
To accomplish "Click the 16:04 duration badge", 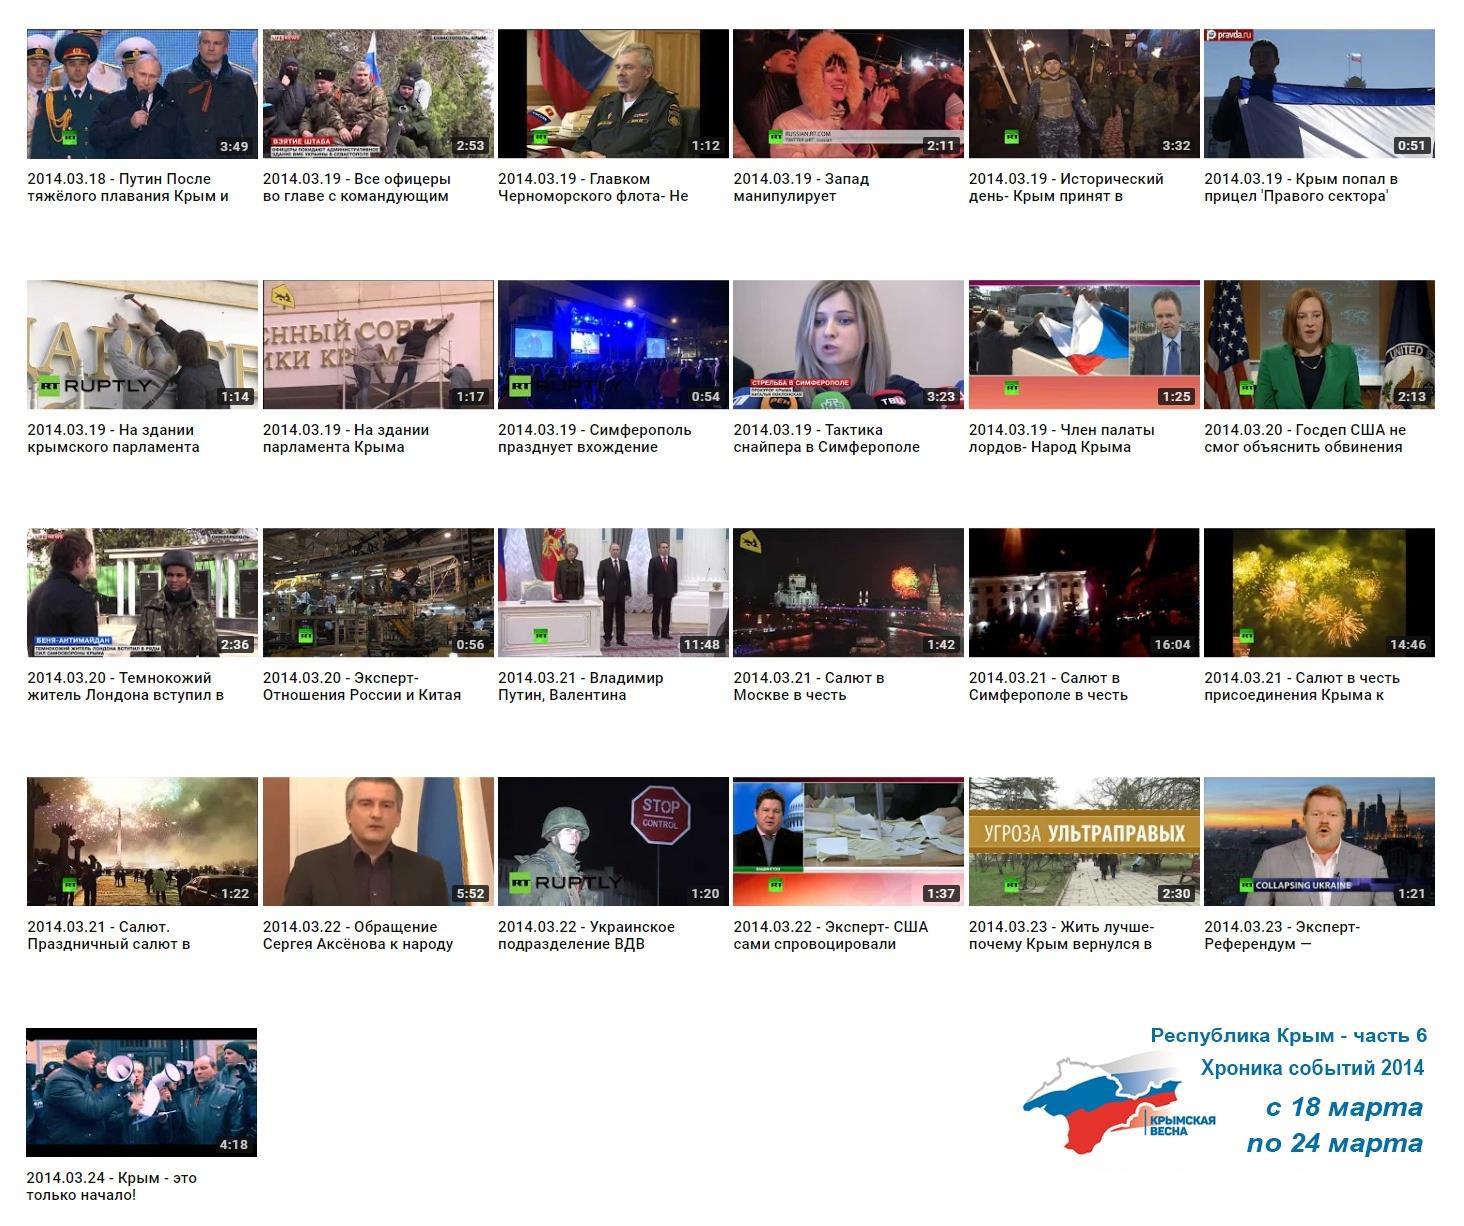I will 1173,645.
